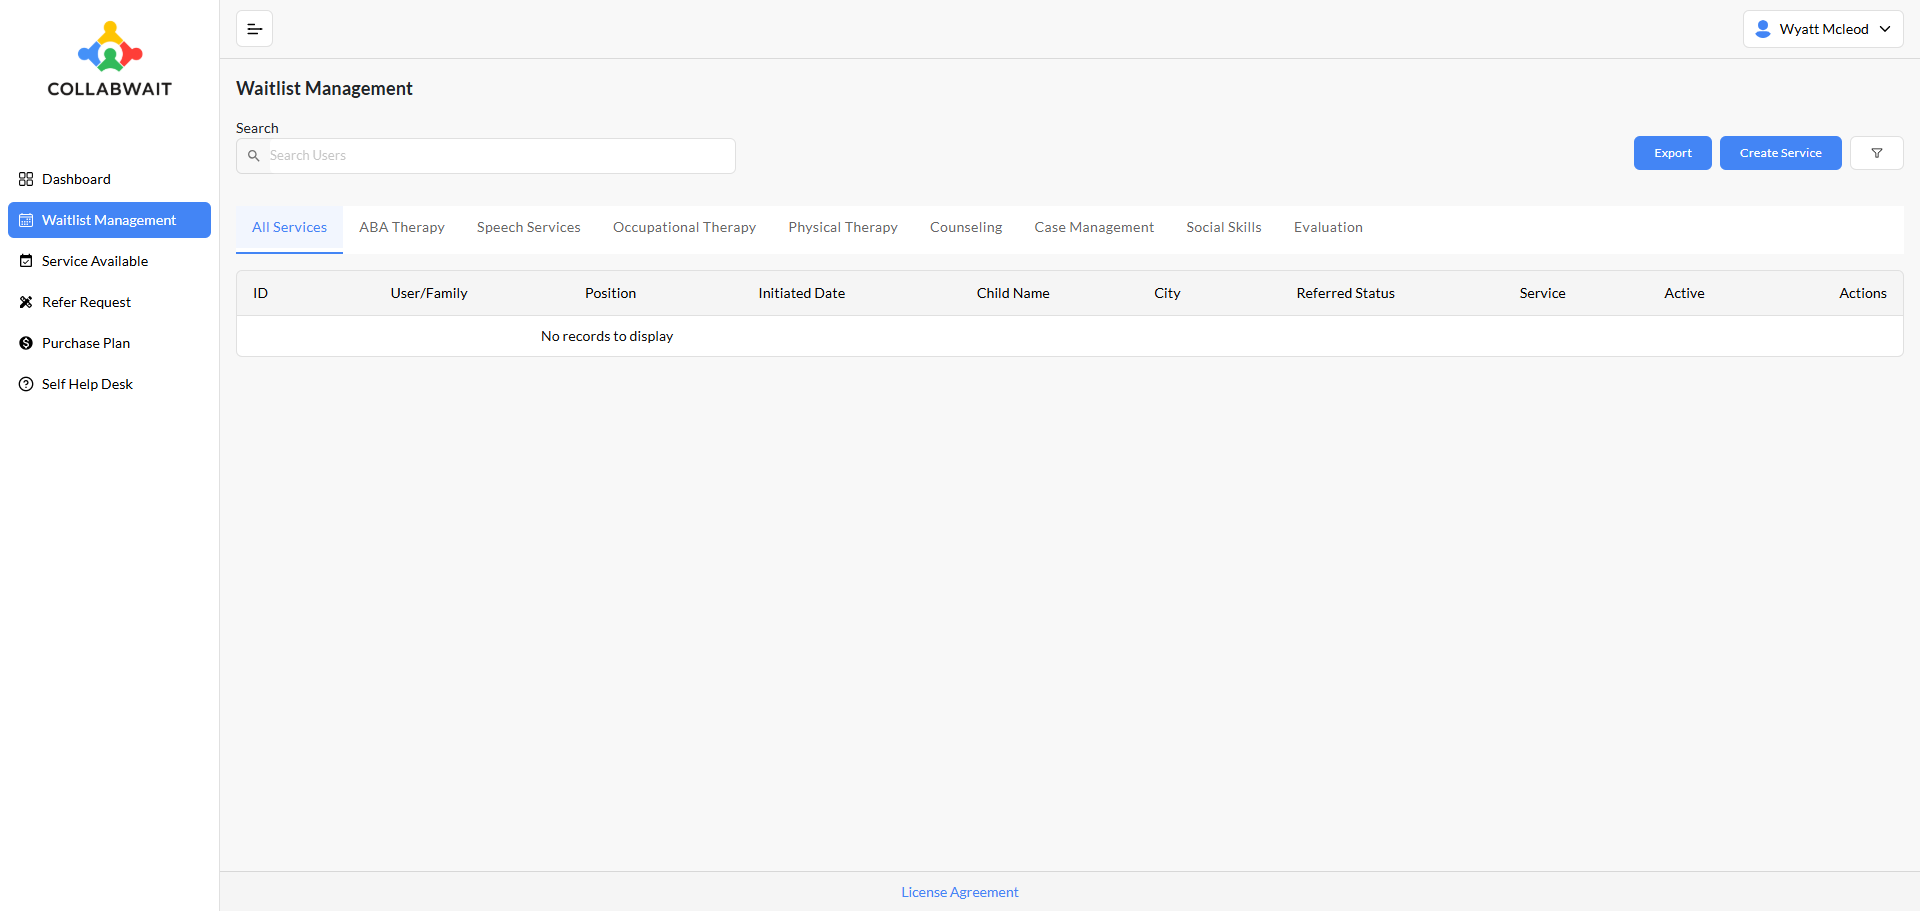Click the search magnifier icon
Image resolution: width=1920 pixels, height=911 pixels.
254,156
